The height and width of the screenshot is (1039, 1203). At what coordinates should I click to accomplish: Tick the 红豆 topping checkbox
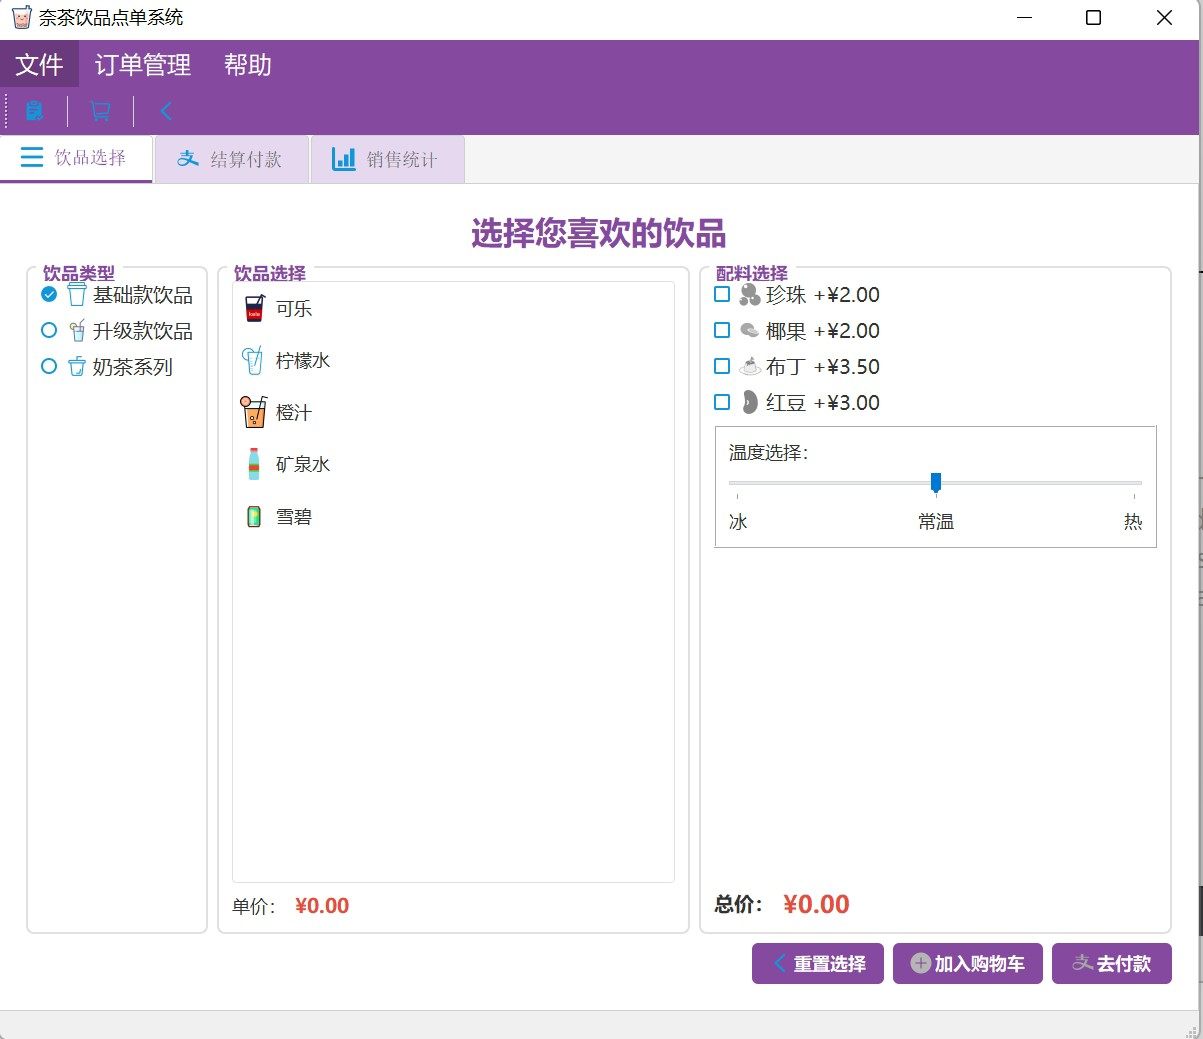click(722, 403)
